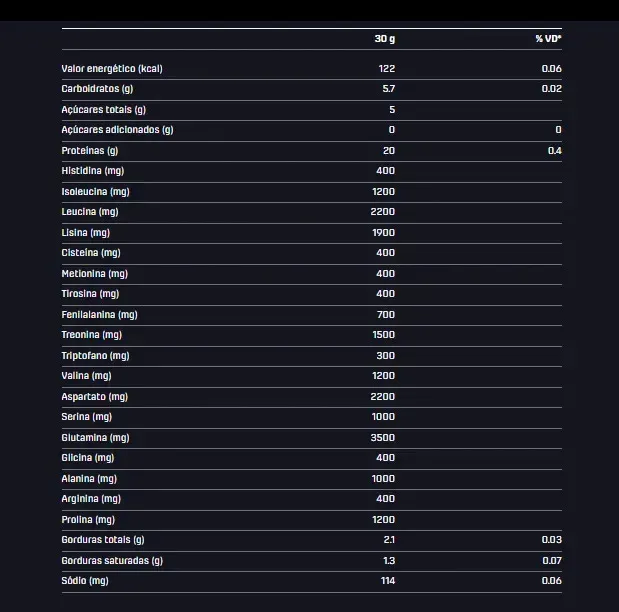
Task: Select Gorduras saturadas percent value 0.07
Action: (x=552, y=561)
